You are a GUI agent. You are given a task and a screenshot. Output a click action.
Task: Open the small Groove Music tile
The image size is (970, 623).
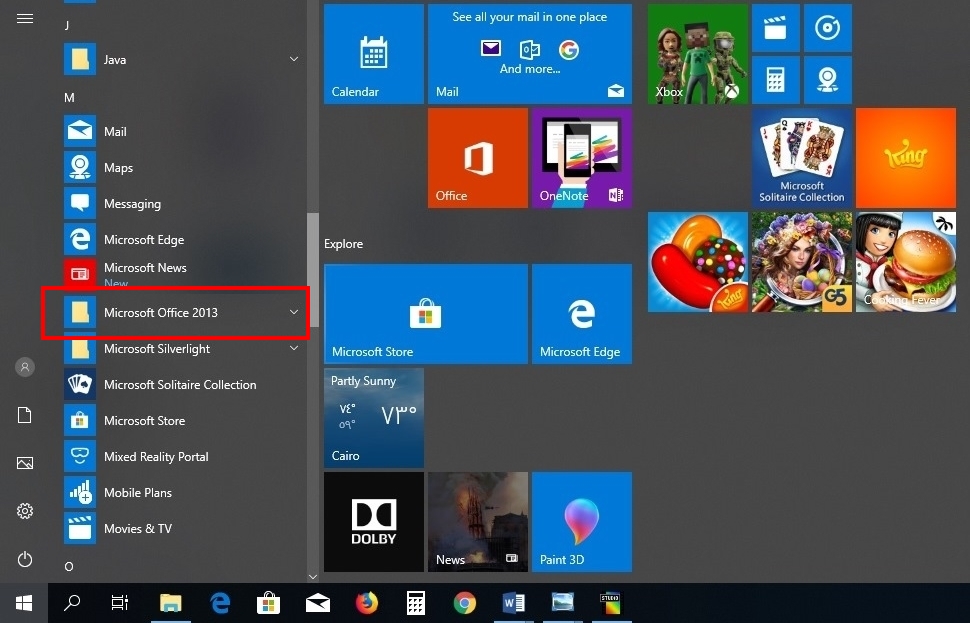tap(828, 28)
